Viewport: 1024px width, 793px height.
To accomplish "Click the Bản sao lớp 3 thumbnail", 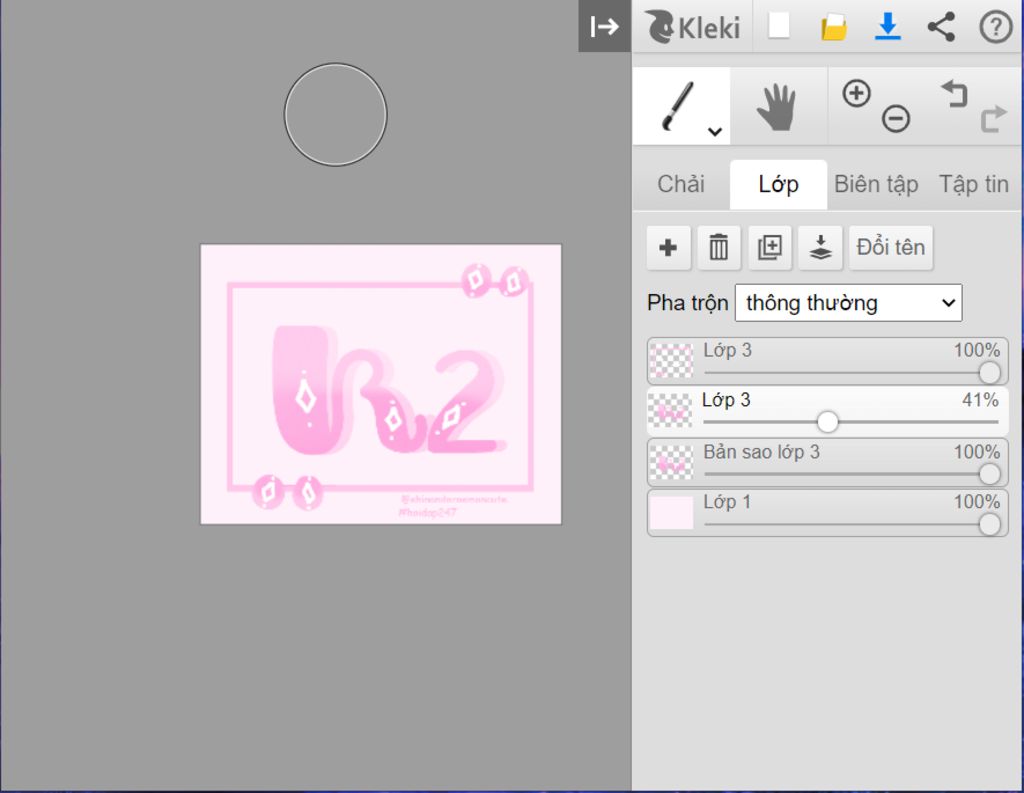I will tap(671, 462).
